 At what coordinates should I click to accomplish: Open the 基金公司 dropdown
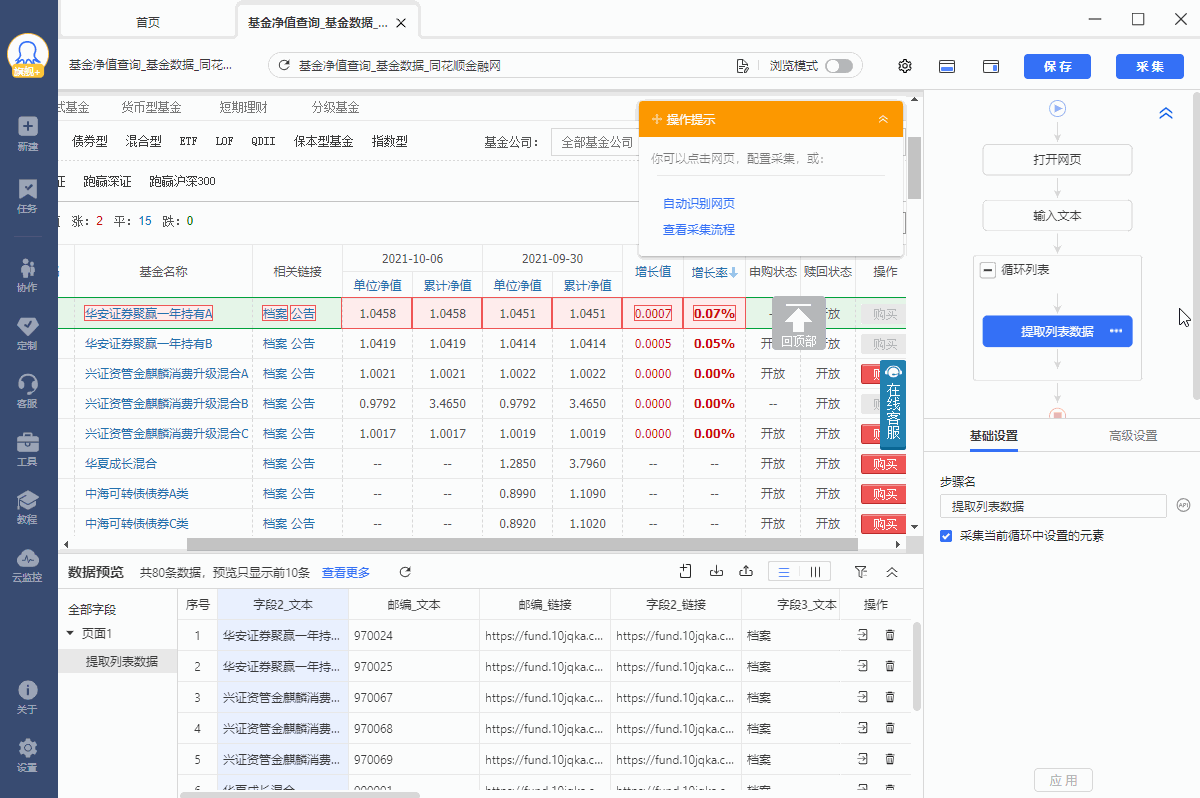click(x=597, y=142)
